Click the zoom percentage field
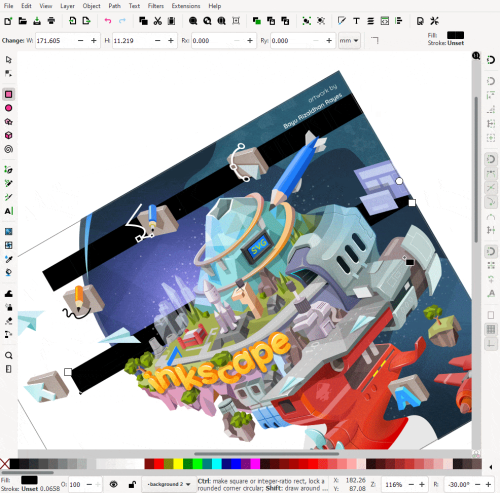 pyautogui.click(x=393, y=484)
